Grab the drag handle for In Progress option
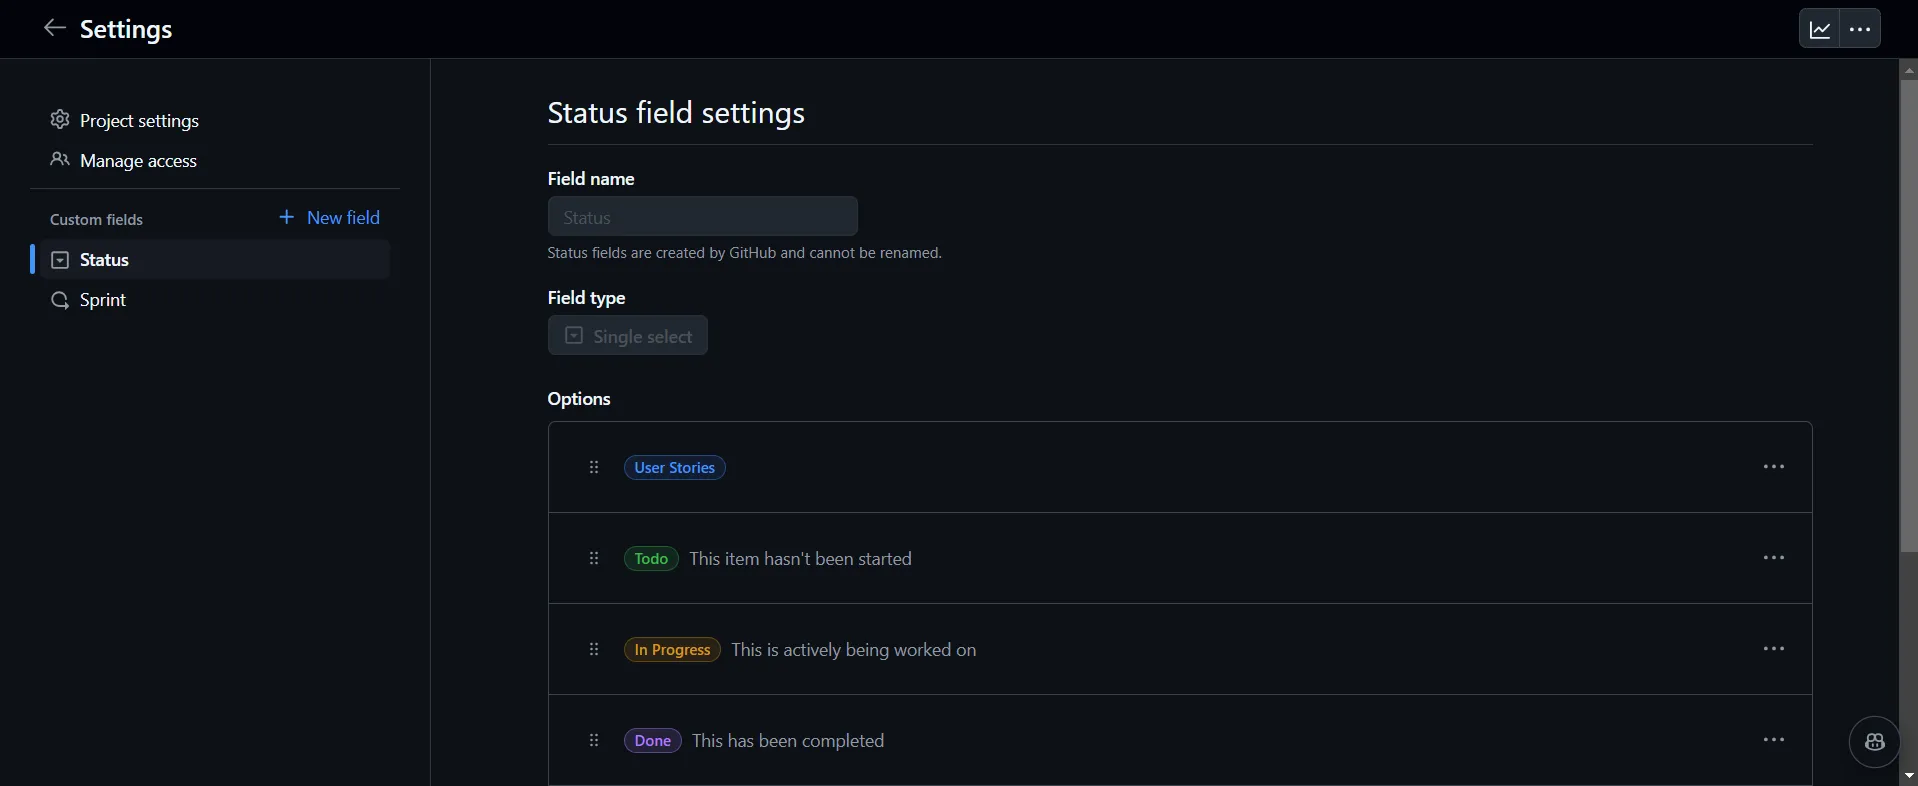 pyautogui.click(x=594, y=649)
